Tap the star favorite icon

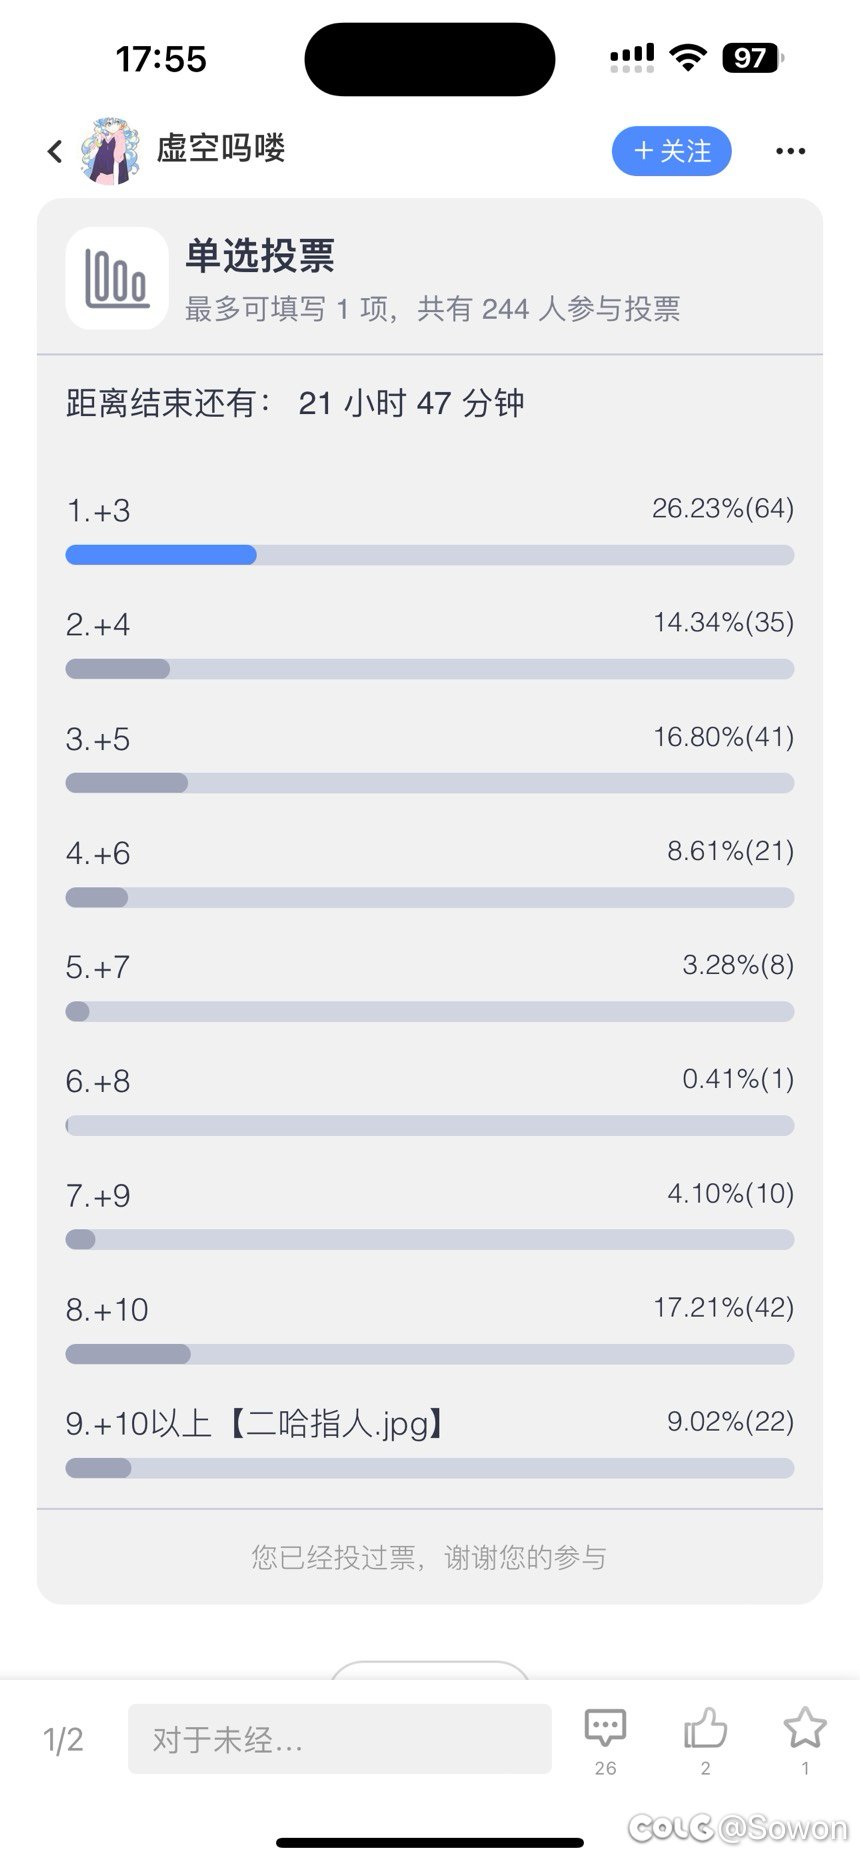pos(805,1729)
